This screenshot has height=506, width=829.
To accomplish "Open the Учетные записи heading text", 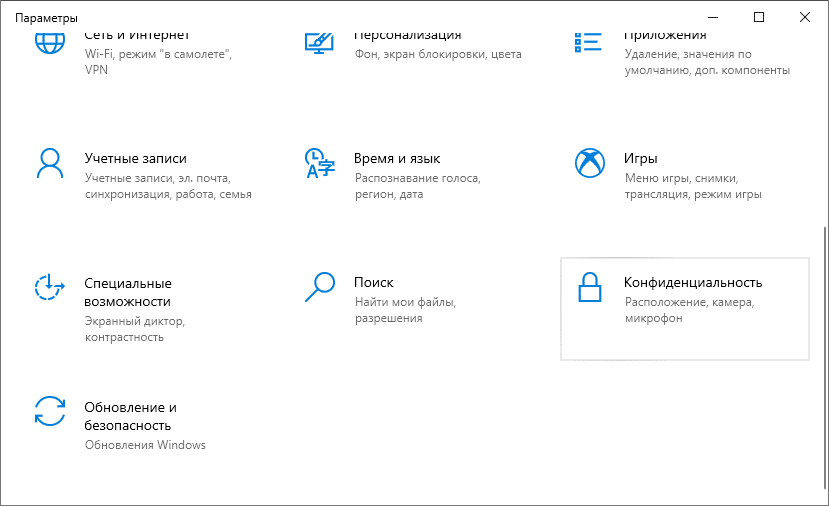I will click(x=135, y=158).
